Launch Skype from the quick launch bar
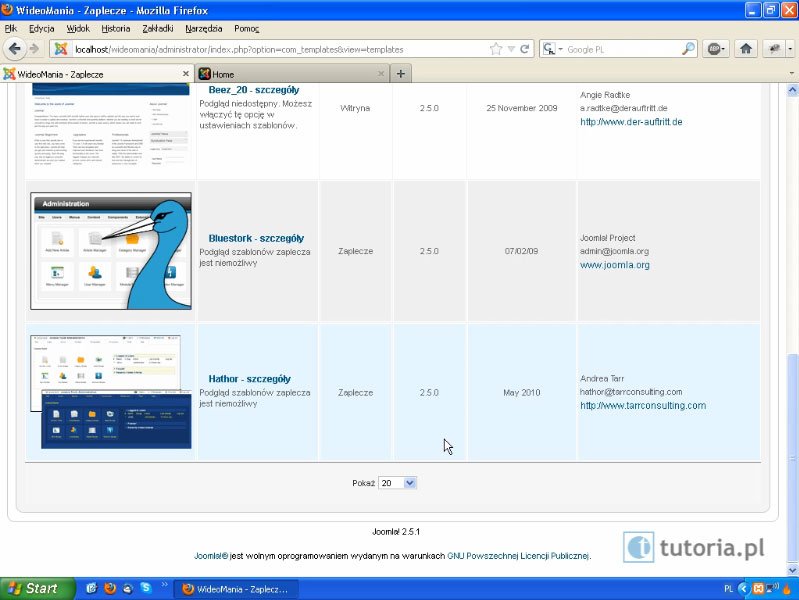Viewport: 799px width, 600px height. (x=145, y=588)
